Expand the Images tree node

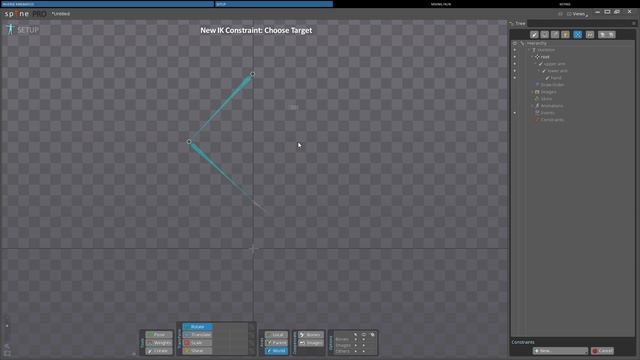[532, 92]
